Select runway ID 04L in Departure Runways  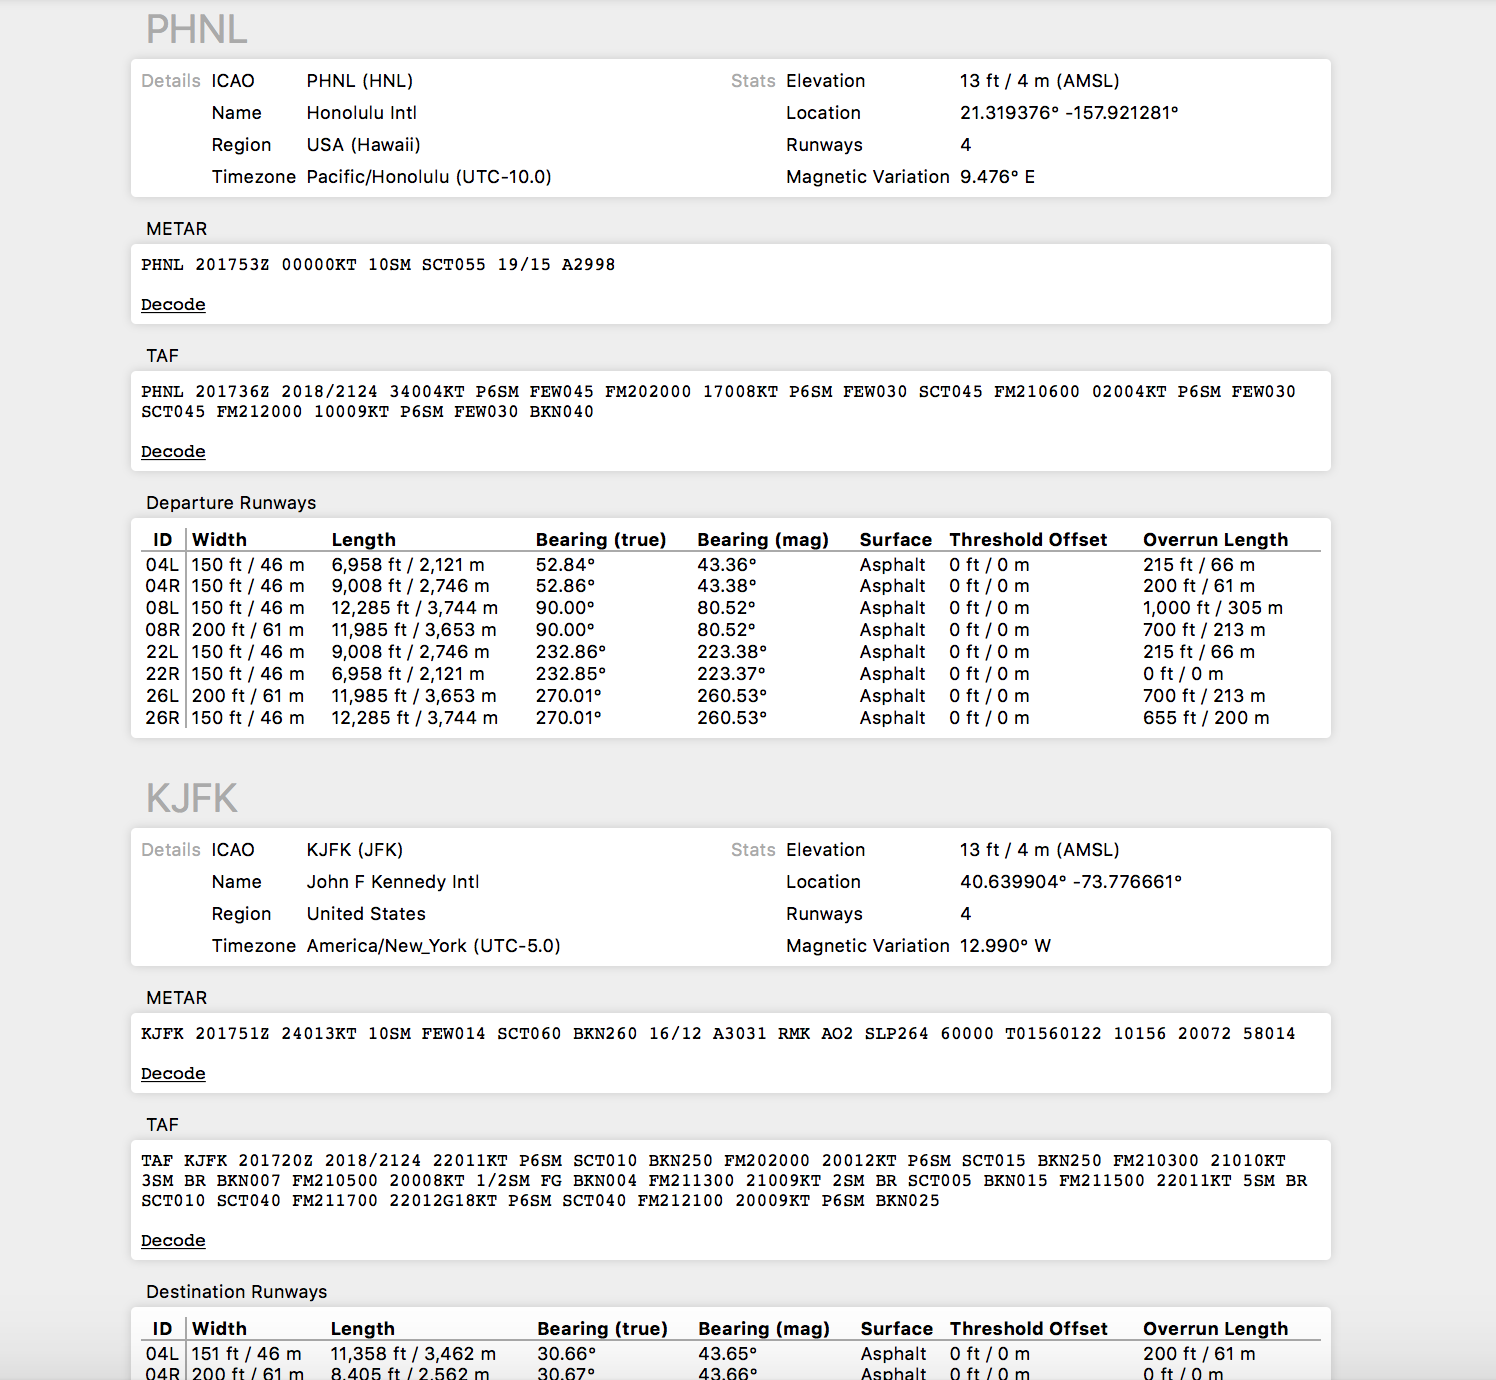click(162, 565)
